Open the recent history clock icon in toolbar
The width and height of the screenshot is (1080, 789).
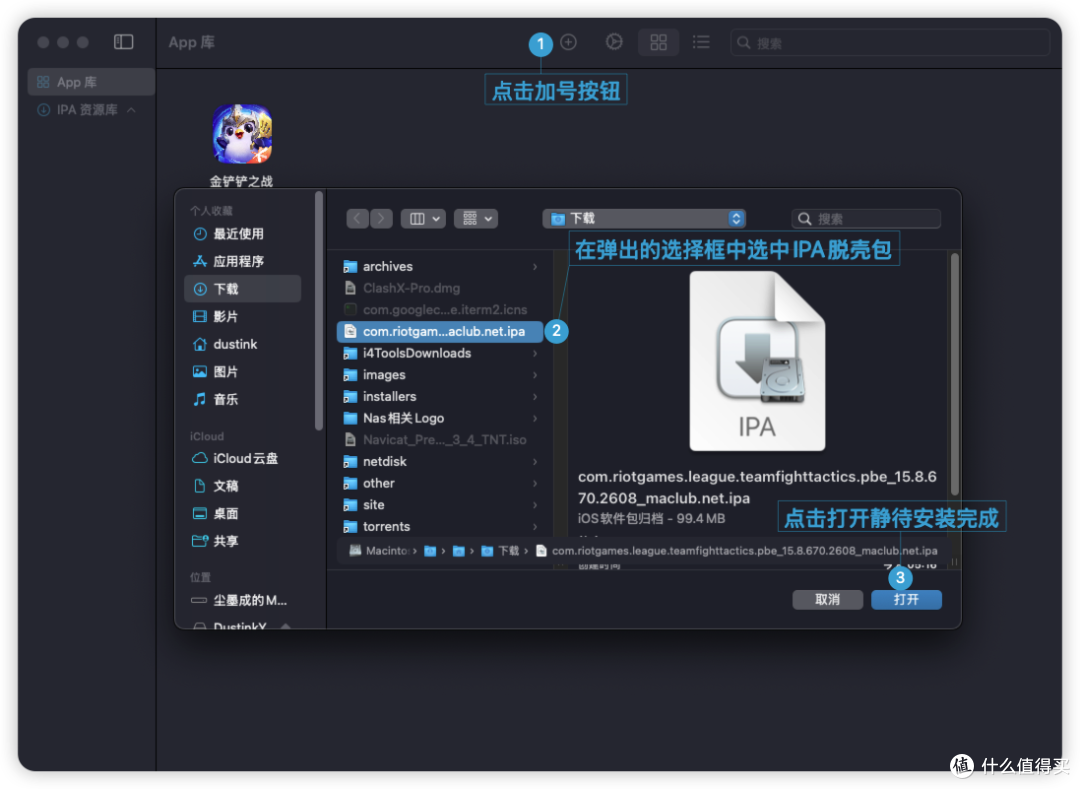614,42
